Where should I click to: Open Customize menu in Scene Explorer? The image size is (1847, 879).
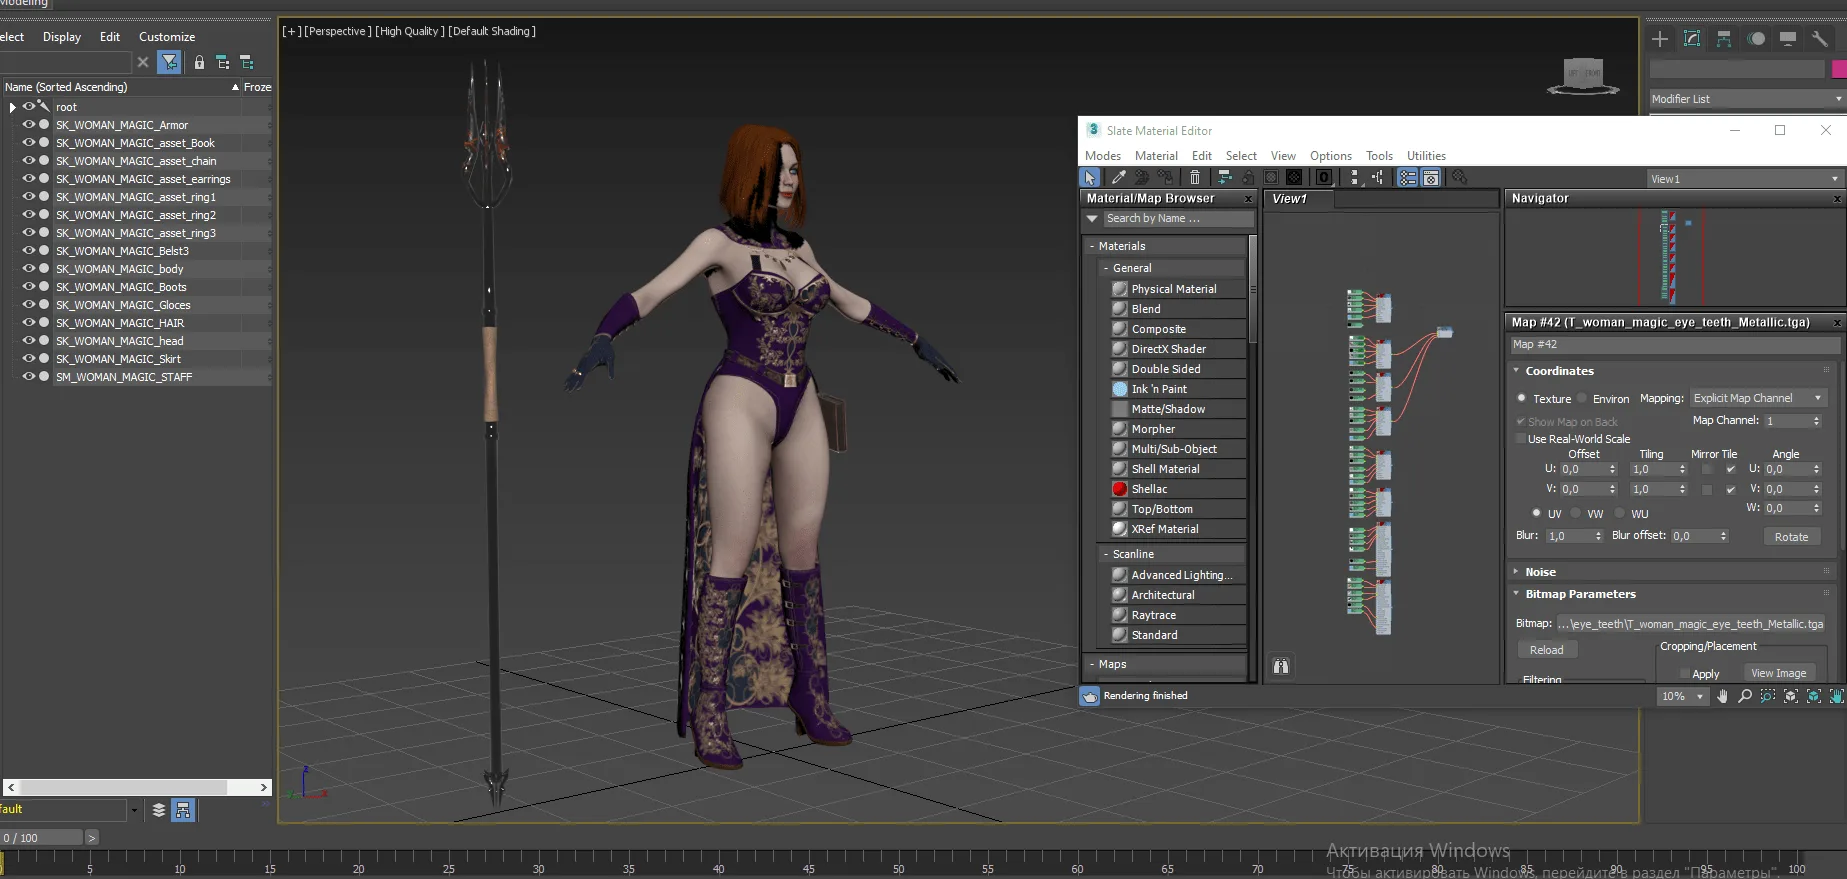tap(167, 37)
